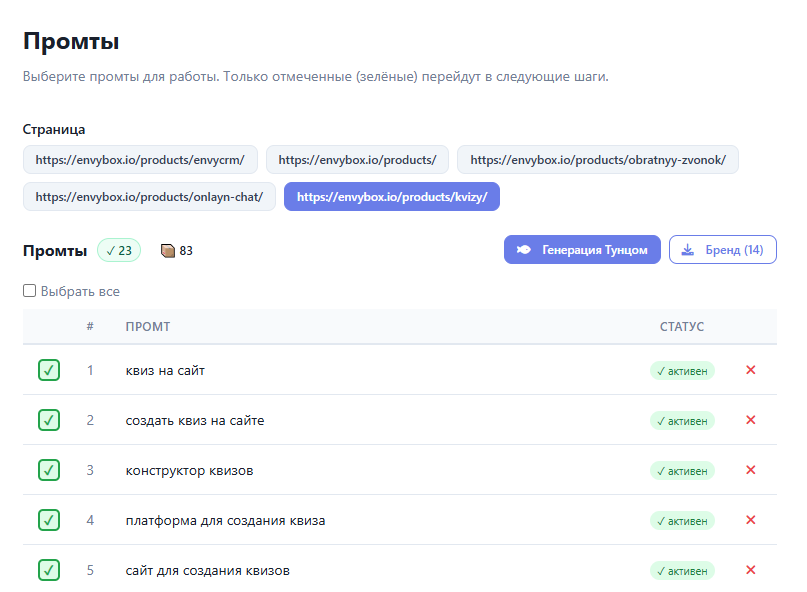Viewport: 807px width, 592px height.
Task: Remove prompt "создать квиз на сайте" via X icon
Action: (751, 420)
